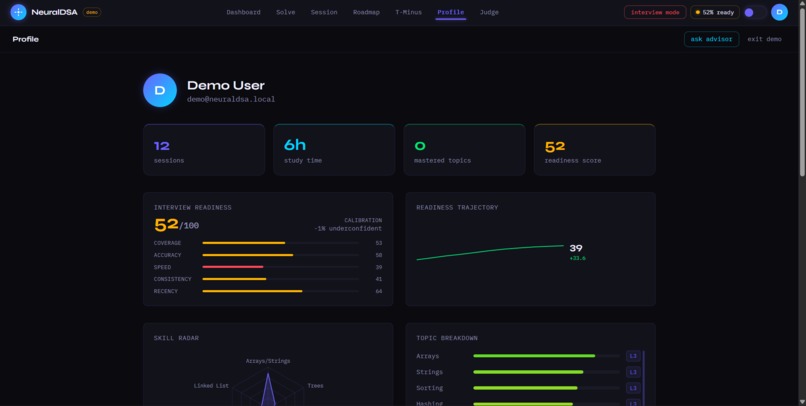The image size is (806, 406).
Task: Click the "52/100" readiness value
Action: [x=176, y=225]
